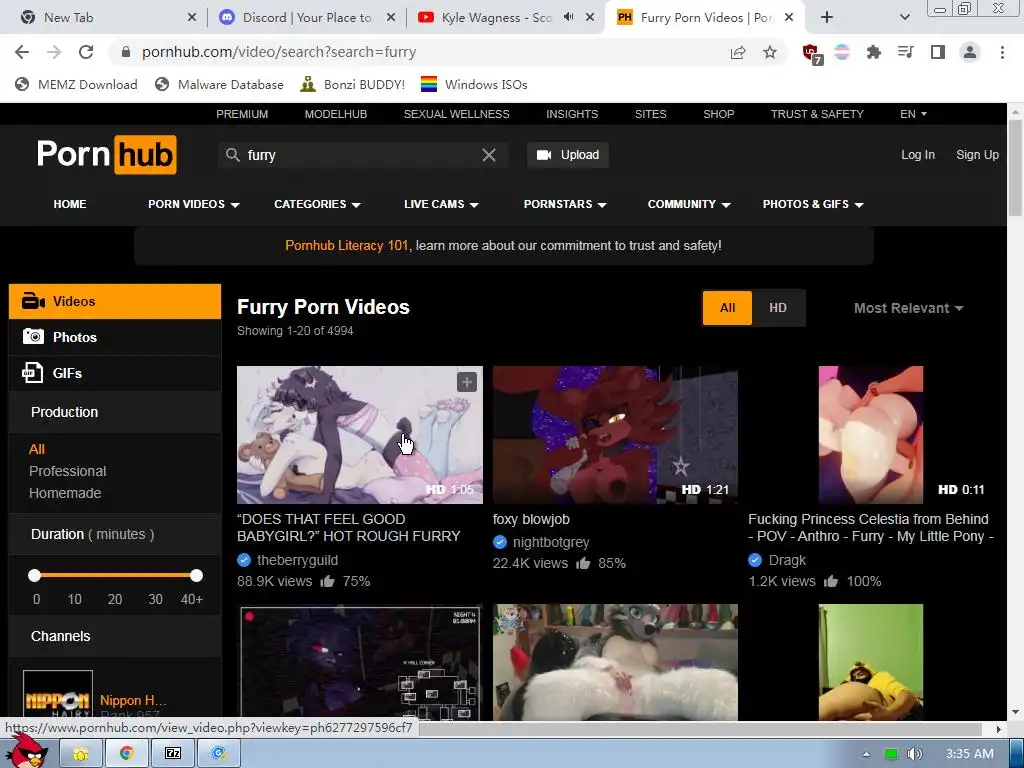The height and width of the screenshot is (768, 1024).
Task: Click the striped flag extension icon
Action: point(842,52)
